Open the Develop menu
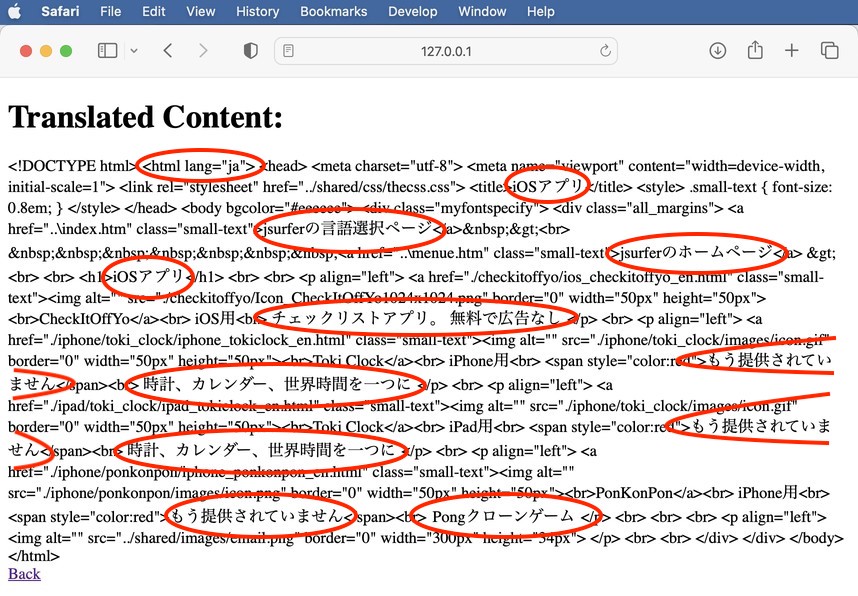The image size is (858, 596). click(412, 12)
